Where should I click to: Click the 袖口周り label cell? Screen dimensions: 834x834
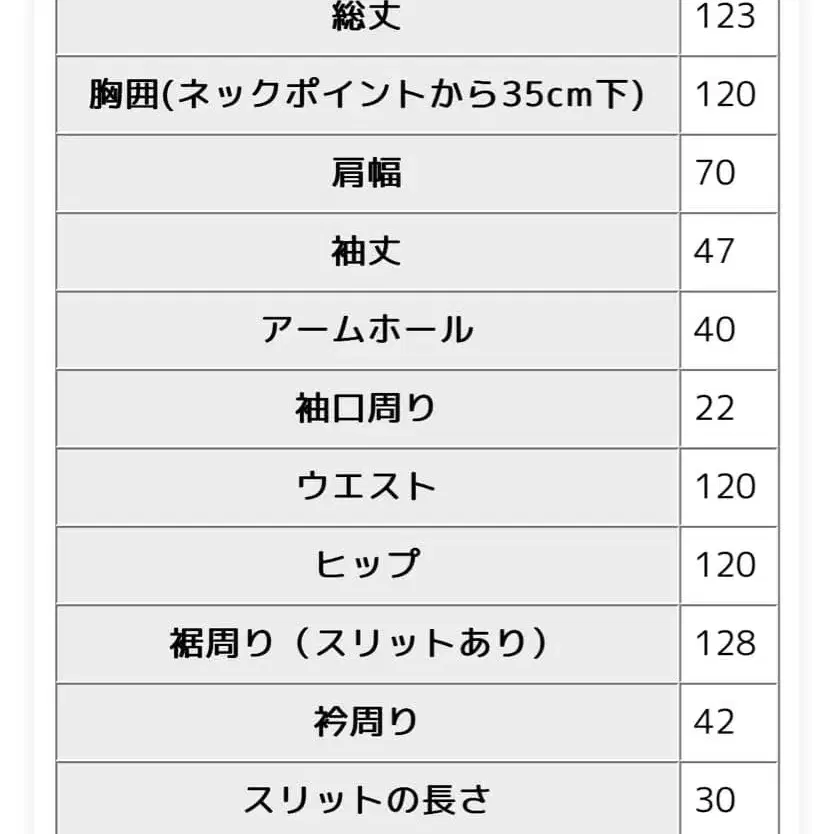(x=368, y=408)
